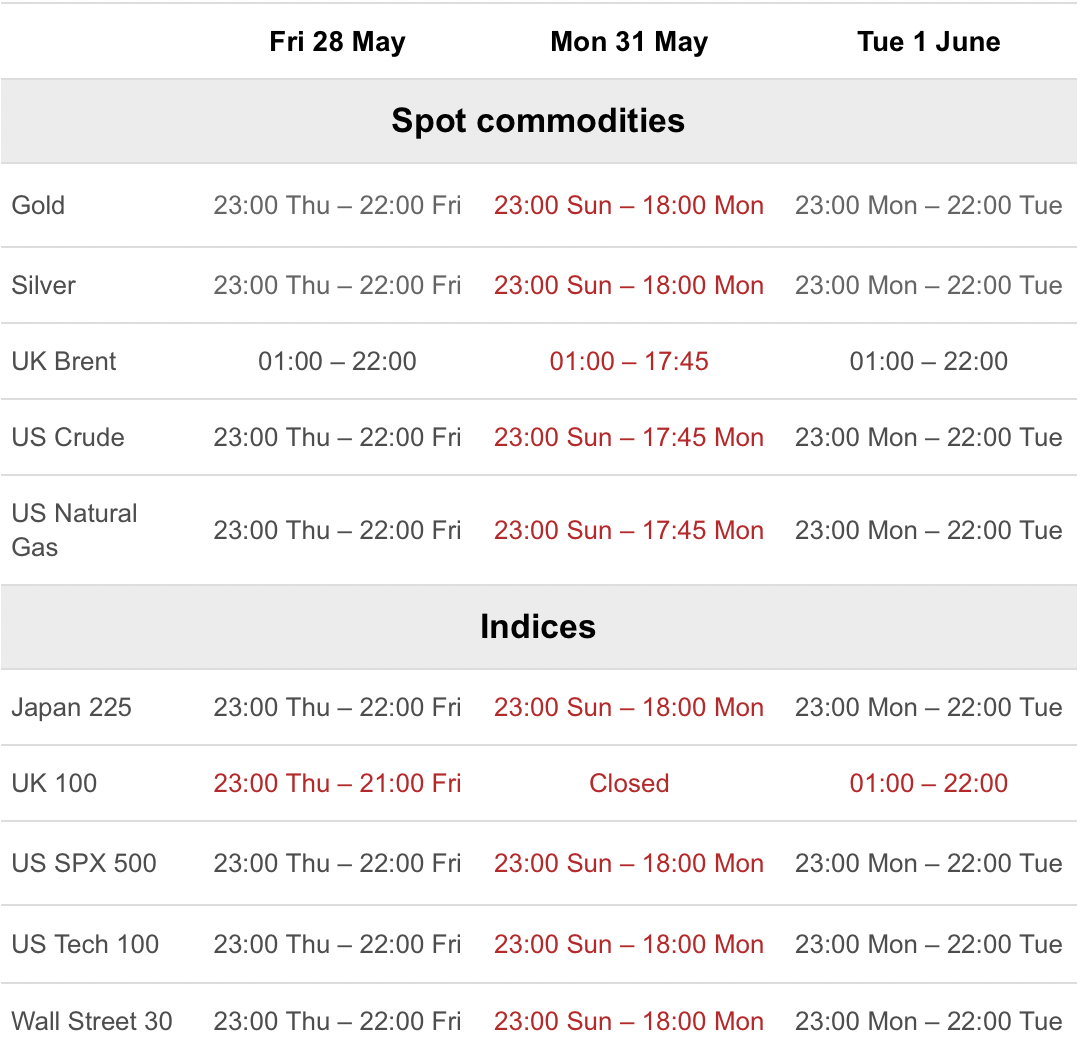Click UK 100's 23:00 Thu – 21:00 Fri cell

click(337, 783)
